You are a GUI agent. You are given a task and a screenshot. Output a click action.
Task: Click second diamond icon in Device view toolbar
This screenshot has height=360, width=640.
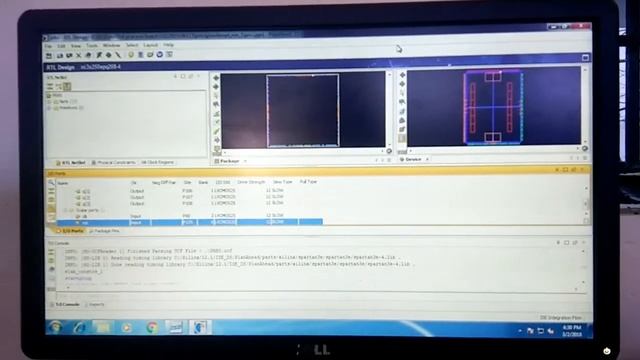[x=402, y=84]
